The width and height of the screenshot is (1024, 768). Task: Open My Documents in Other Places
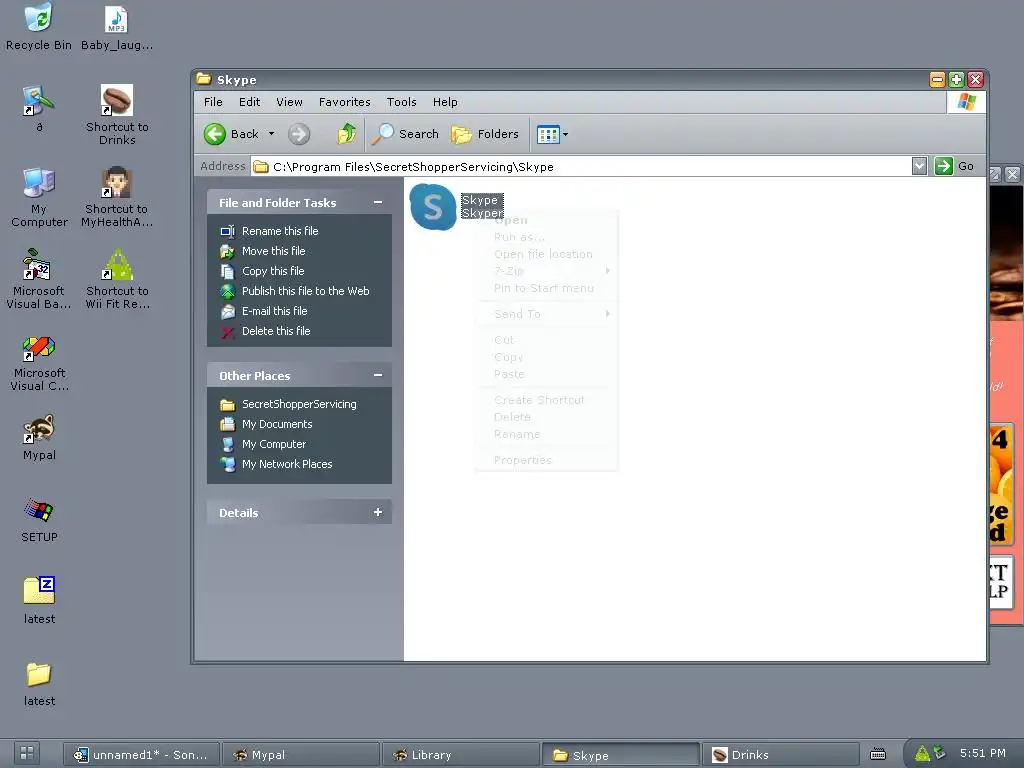pos(277,424)
